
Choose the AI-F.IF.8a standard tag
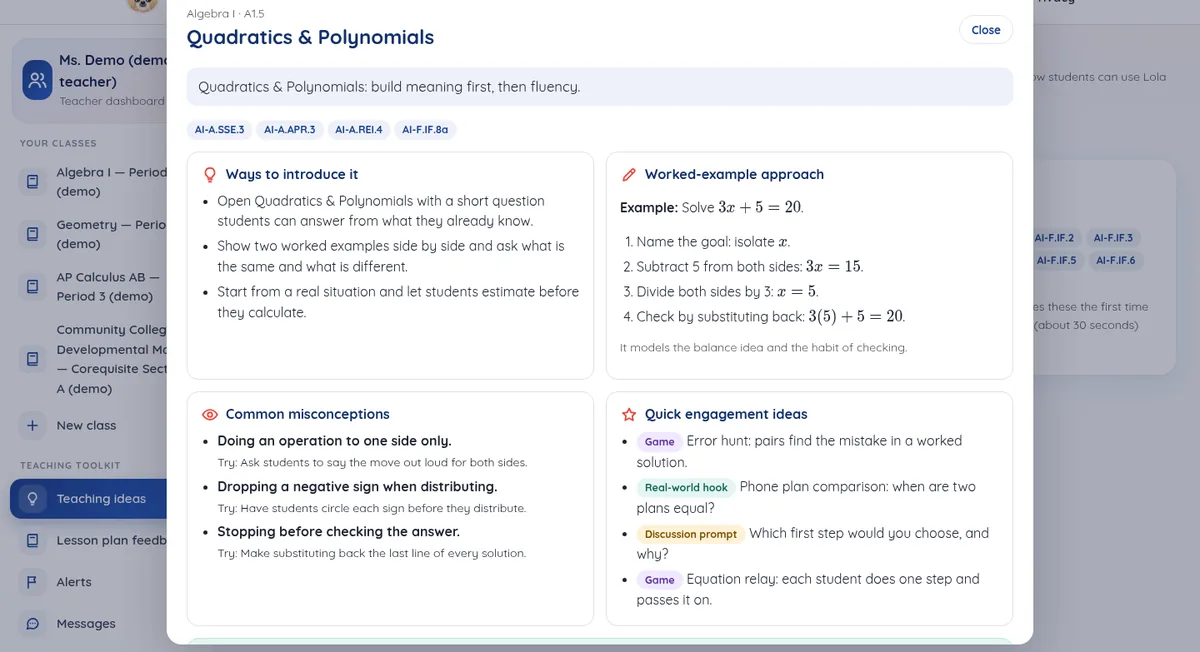click(425, 129)
